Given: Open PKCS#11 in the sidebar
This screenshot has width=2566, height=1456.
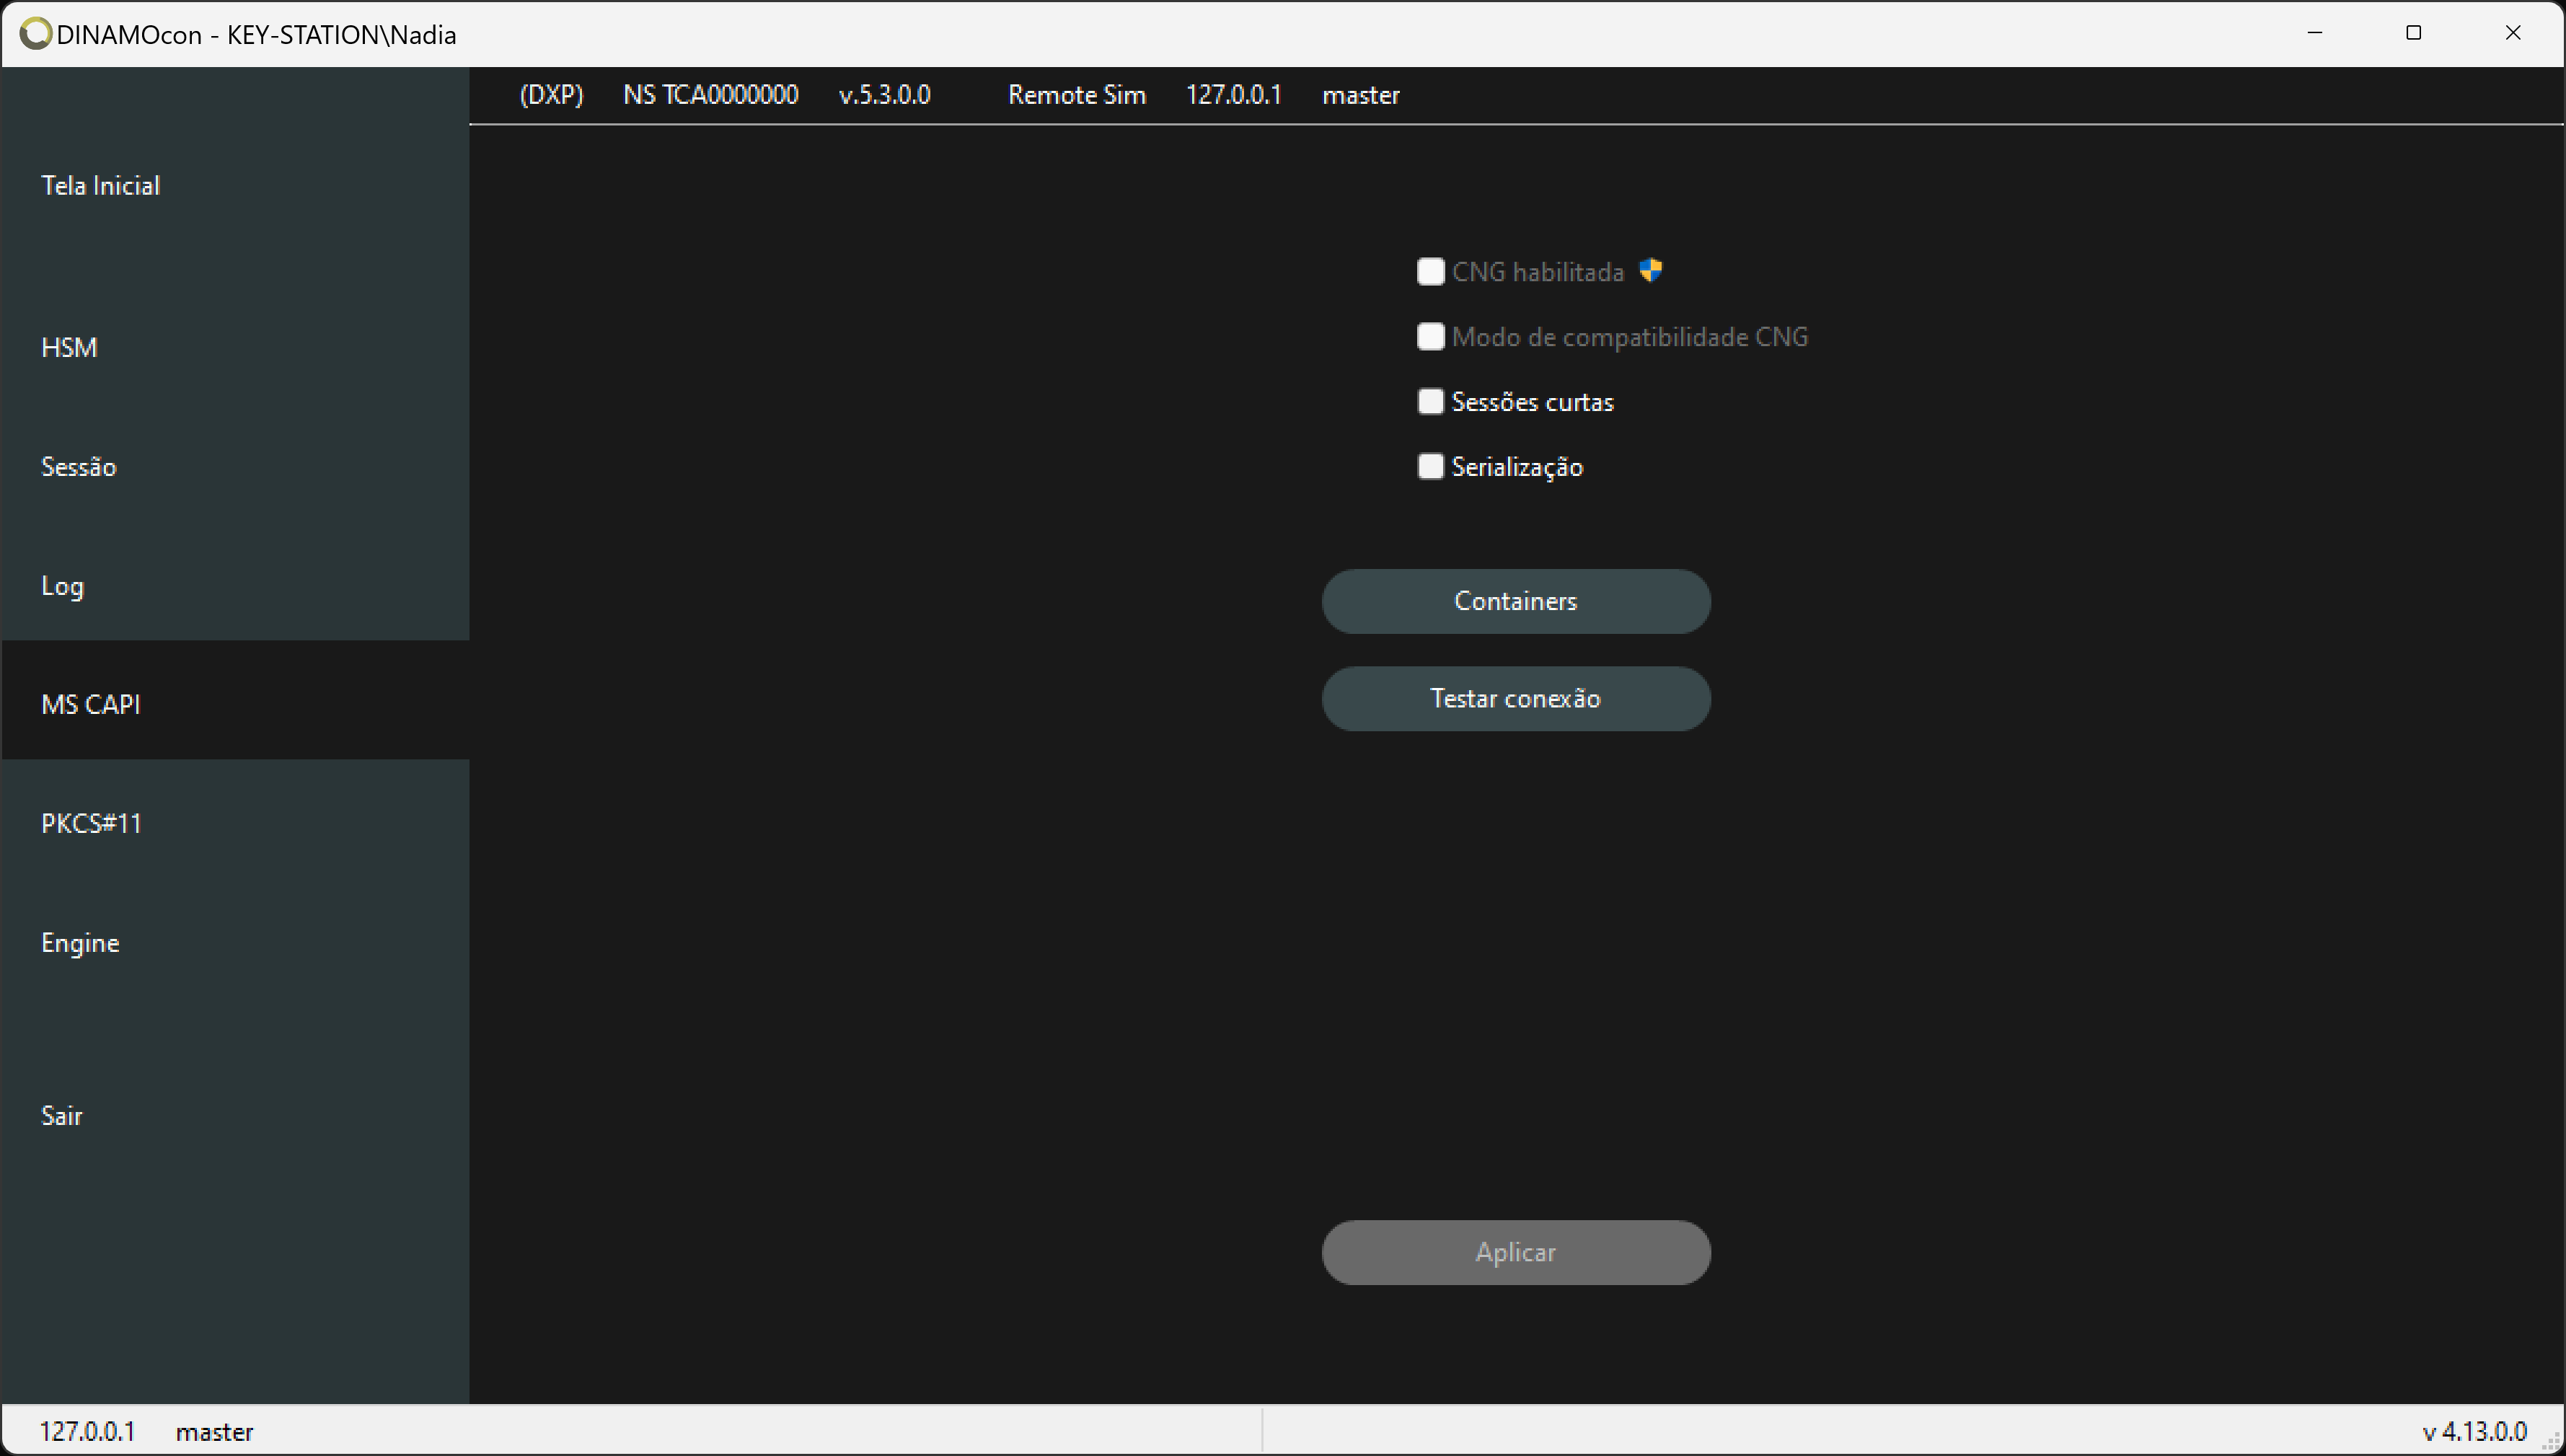Looking at the screenshot, I should coord(235,823).
